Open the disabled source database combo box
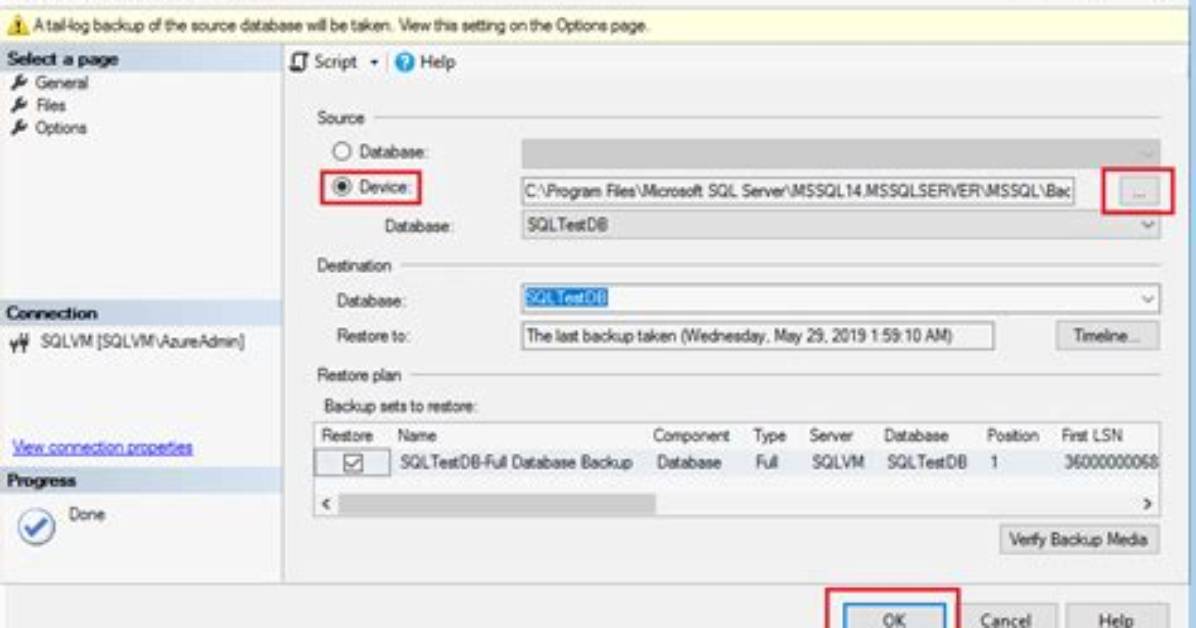Screen dimensions: 1196x628 [840, 153]
